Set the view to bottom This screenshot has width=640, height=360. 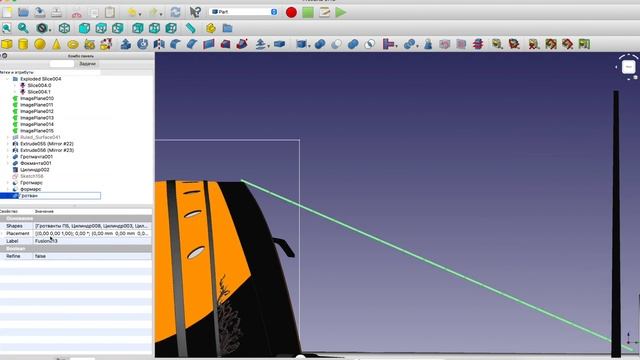[154, 28]
